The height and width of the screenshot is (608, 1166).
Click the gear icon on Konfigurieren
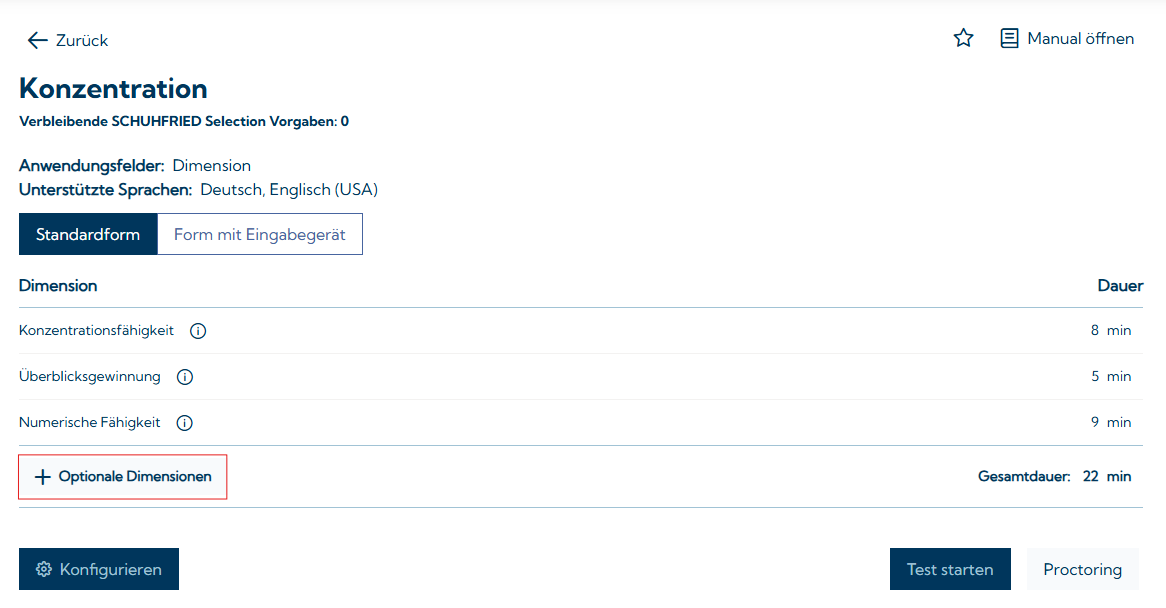click(x=43, y=569)
